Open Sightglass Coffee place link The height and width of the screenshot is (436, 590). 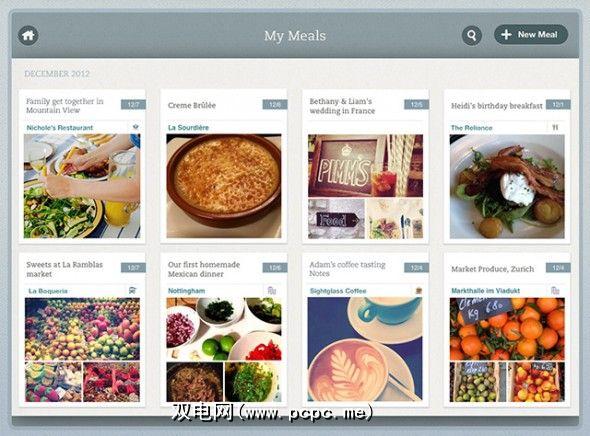338,291
